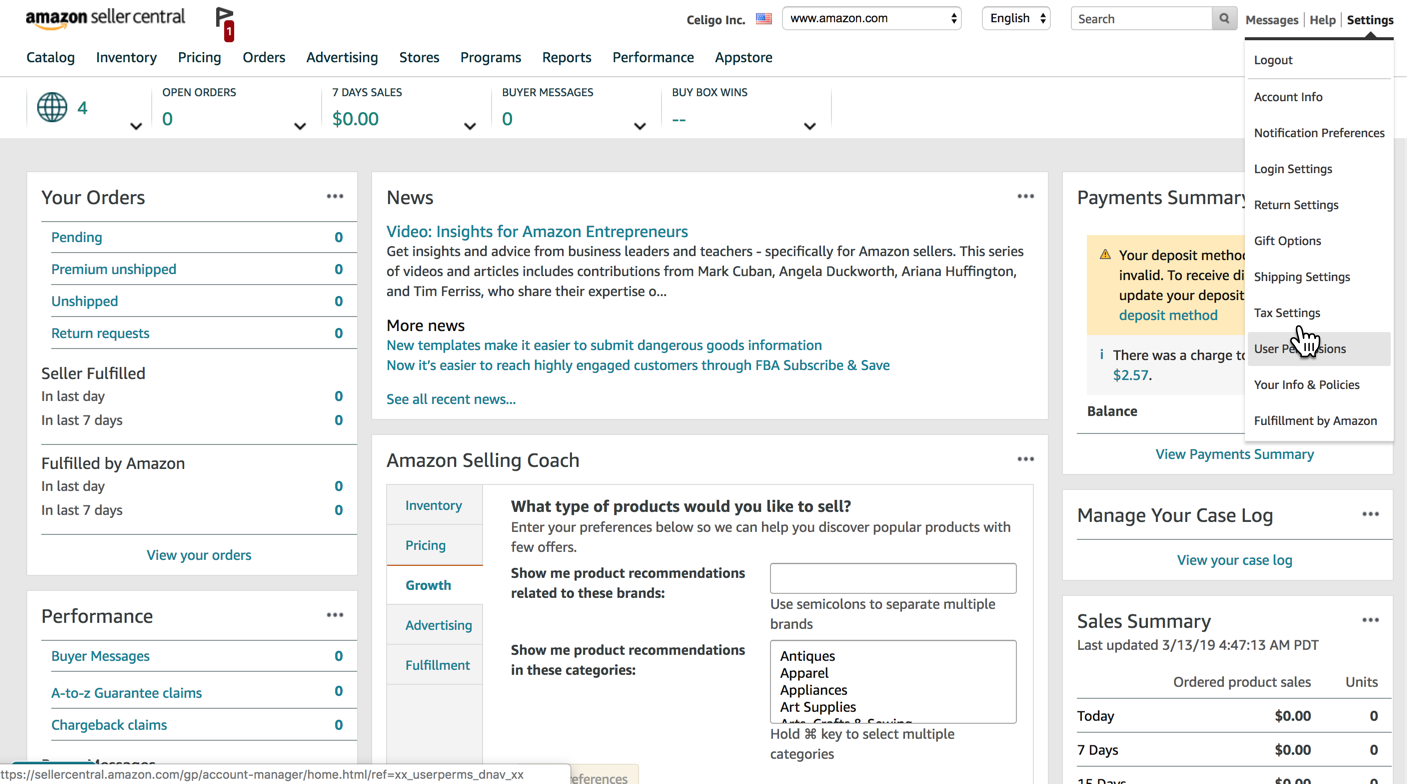Screen dimensions: 1408x784
Task: Select User Permissions in the Settings menu
Action: pos(1300,349)
